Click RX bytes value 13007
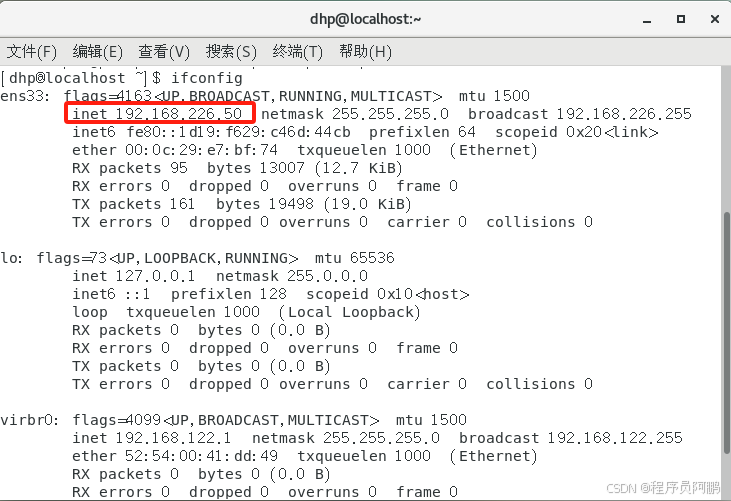This screenshot has height=501, width=731. pyautogui.click(x=282, y=168)
